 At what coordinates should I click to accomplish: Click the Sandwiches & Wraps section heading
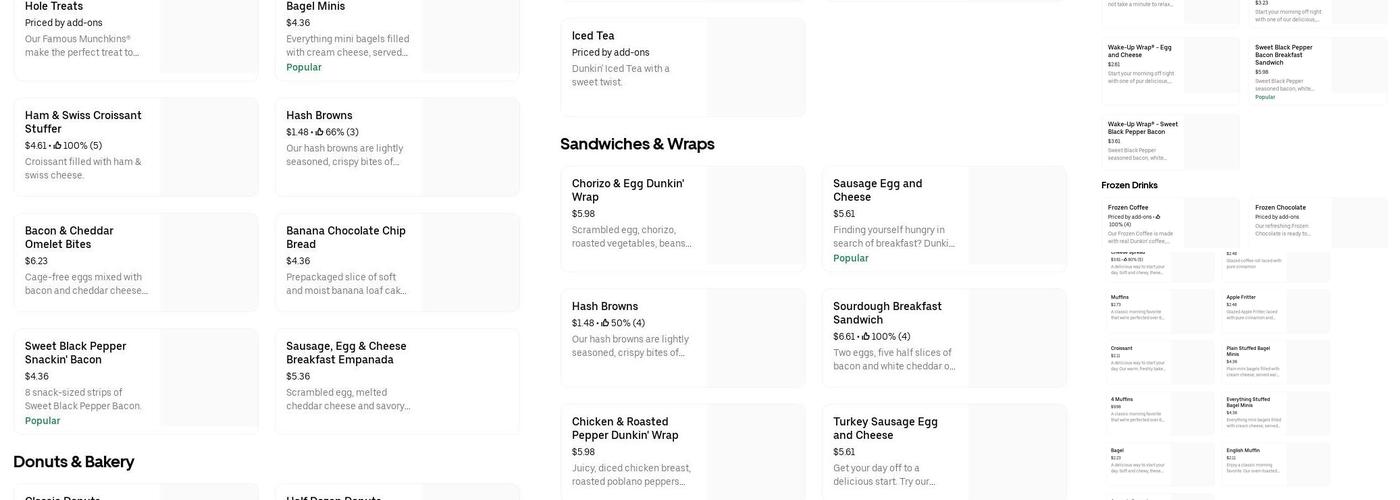click(637, 144)
